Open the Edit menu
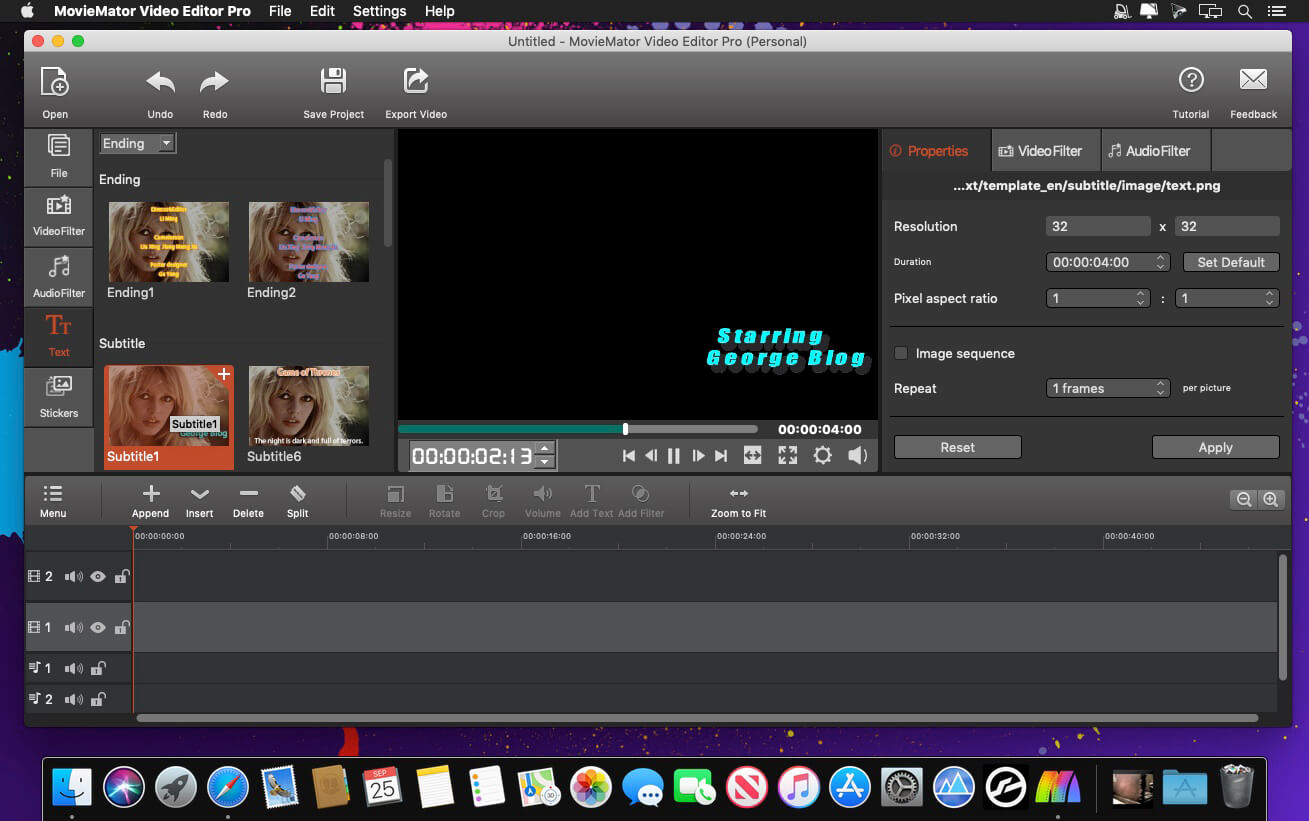 pos(322,11)
